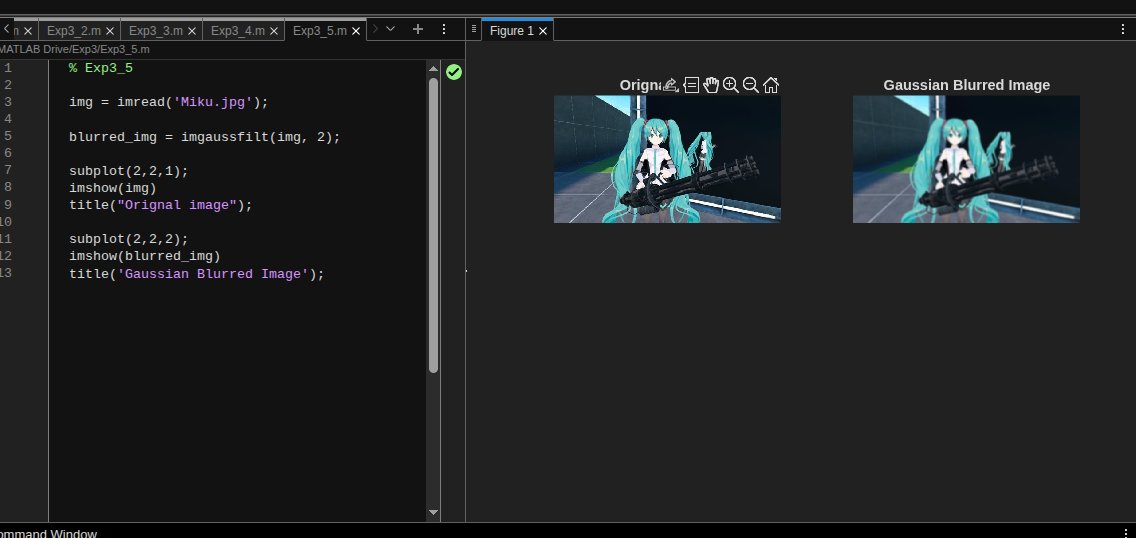The height and width of the screenshot is (538, 1136).
Task: Click the '% Exp3_5' comment line
Action: (101, 68)
